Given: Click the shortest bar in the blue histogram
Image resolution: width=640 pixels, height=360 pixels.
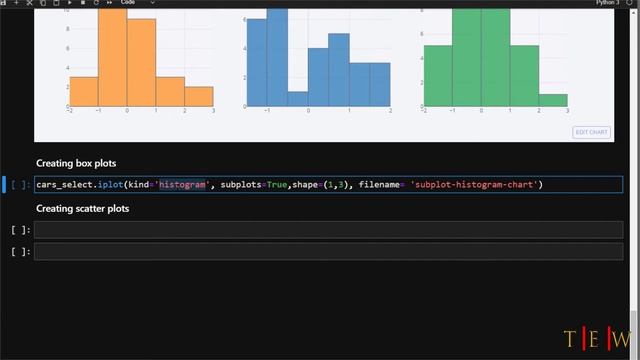Looking at the screenshot, I should click(x=298, y=99).
